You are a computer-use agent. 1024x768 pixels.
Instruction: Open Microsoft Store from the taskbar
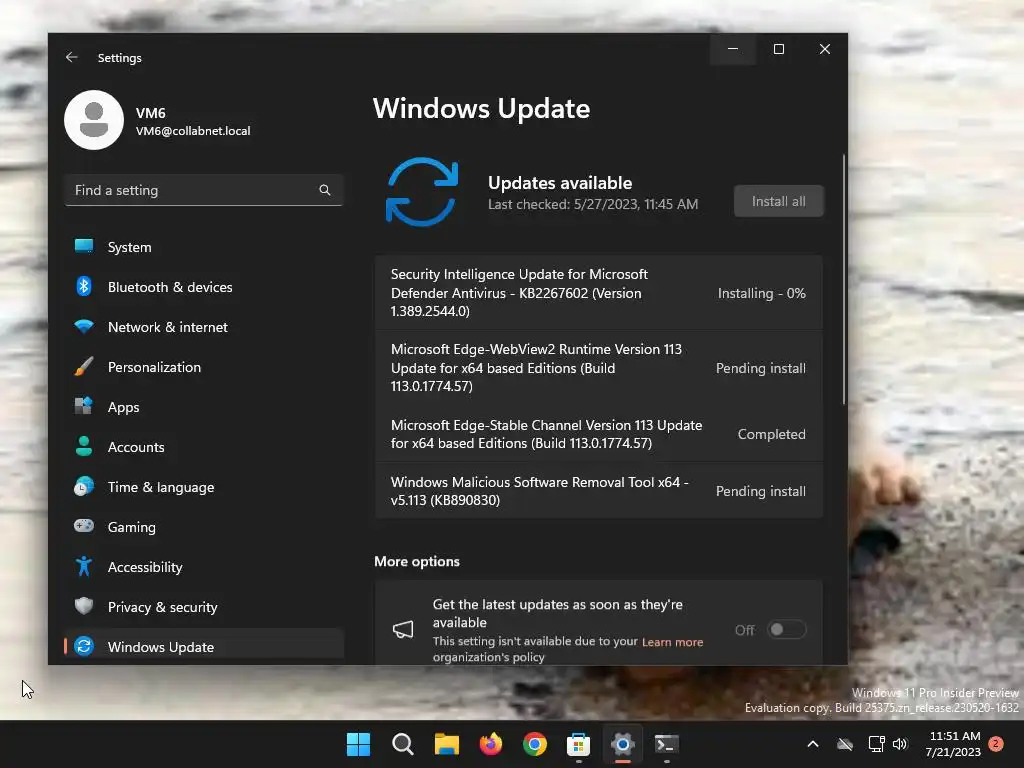[579, 744]
